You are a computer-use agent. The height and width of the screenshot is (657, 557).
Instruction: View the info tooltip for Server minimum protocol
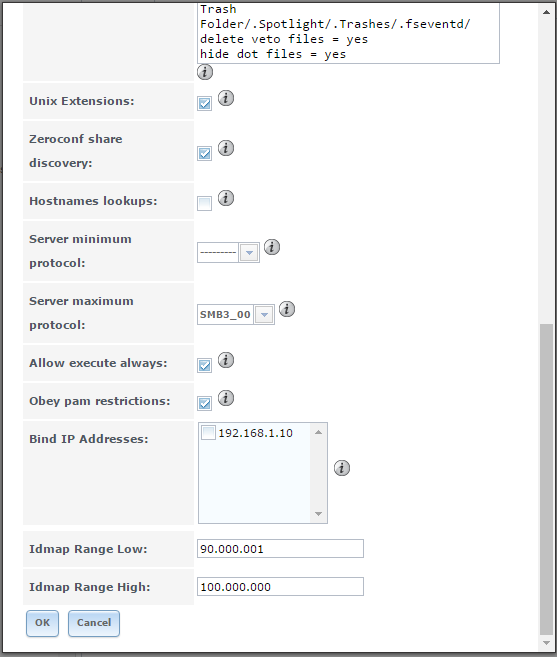[x=272, y=247]
